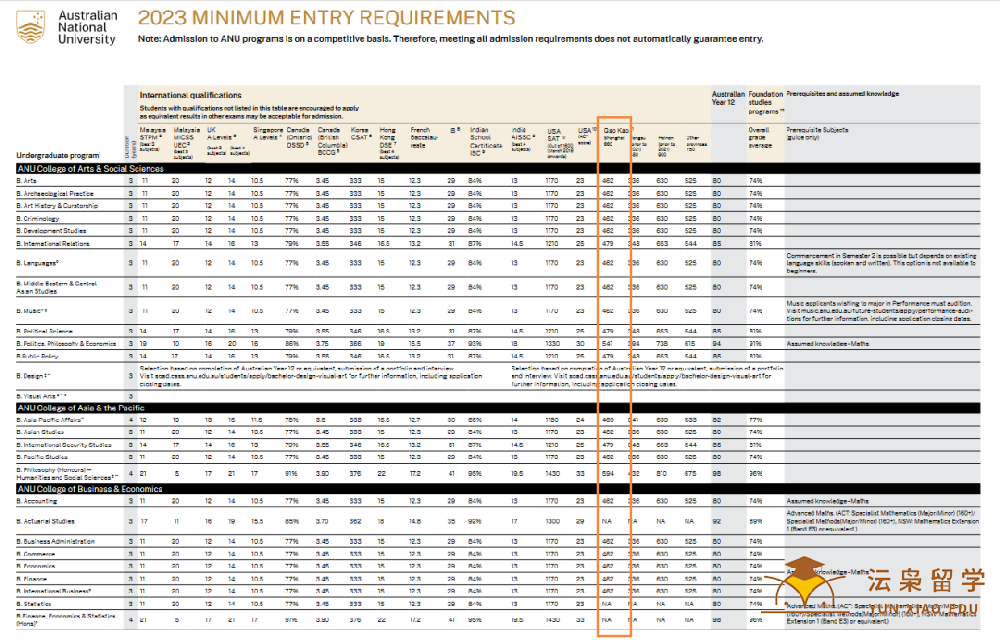
Task: Click the 'B. Criminology' program label
Action: tap(38, 218)
